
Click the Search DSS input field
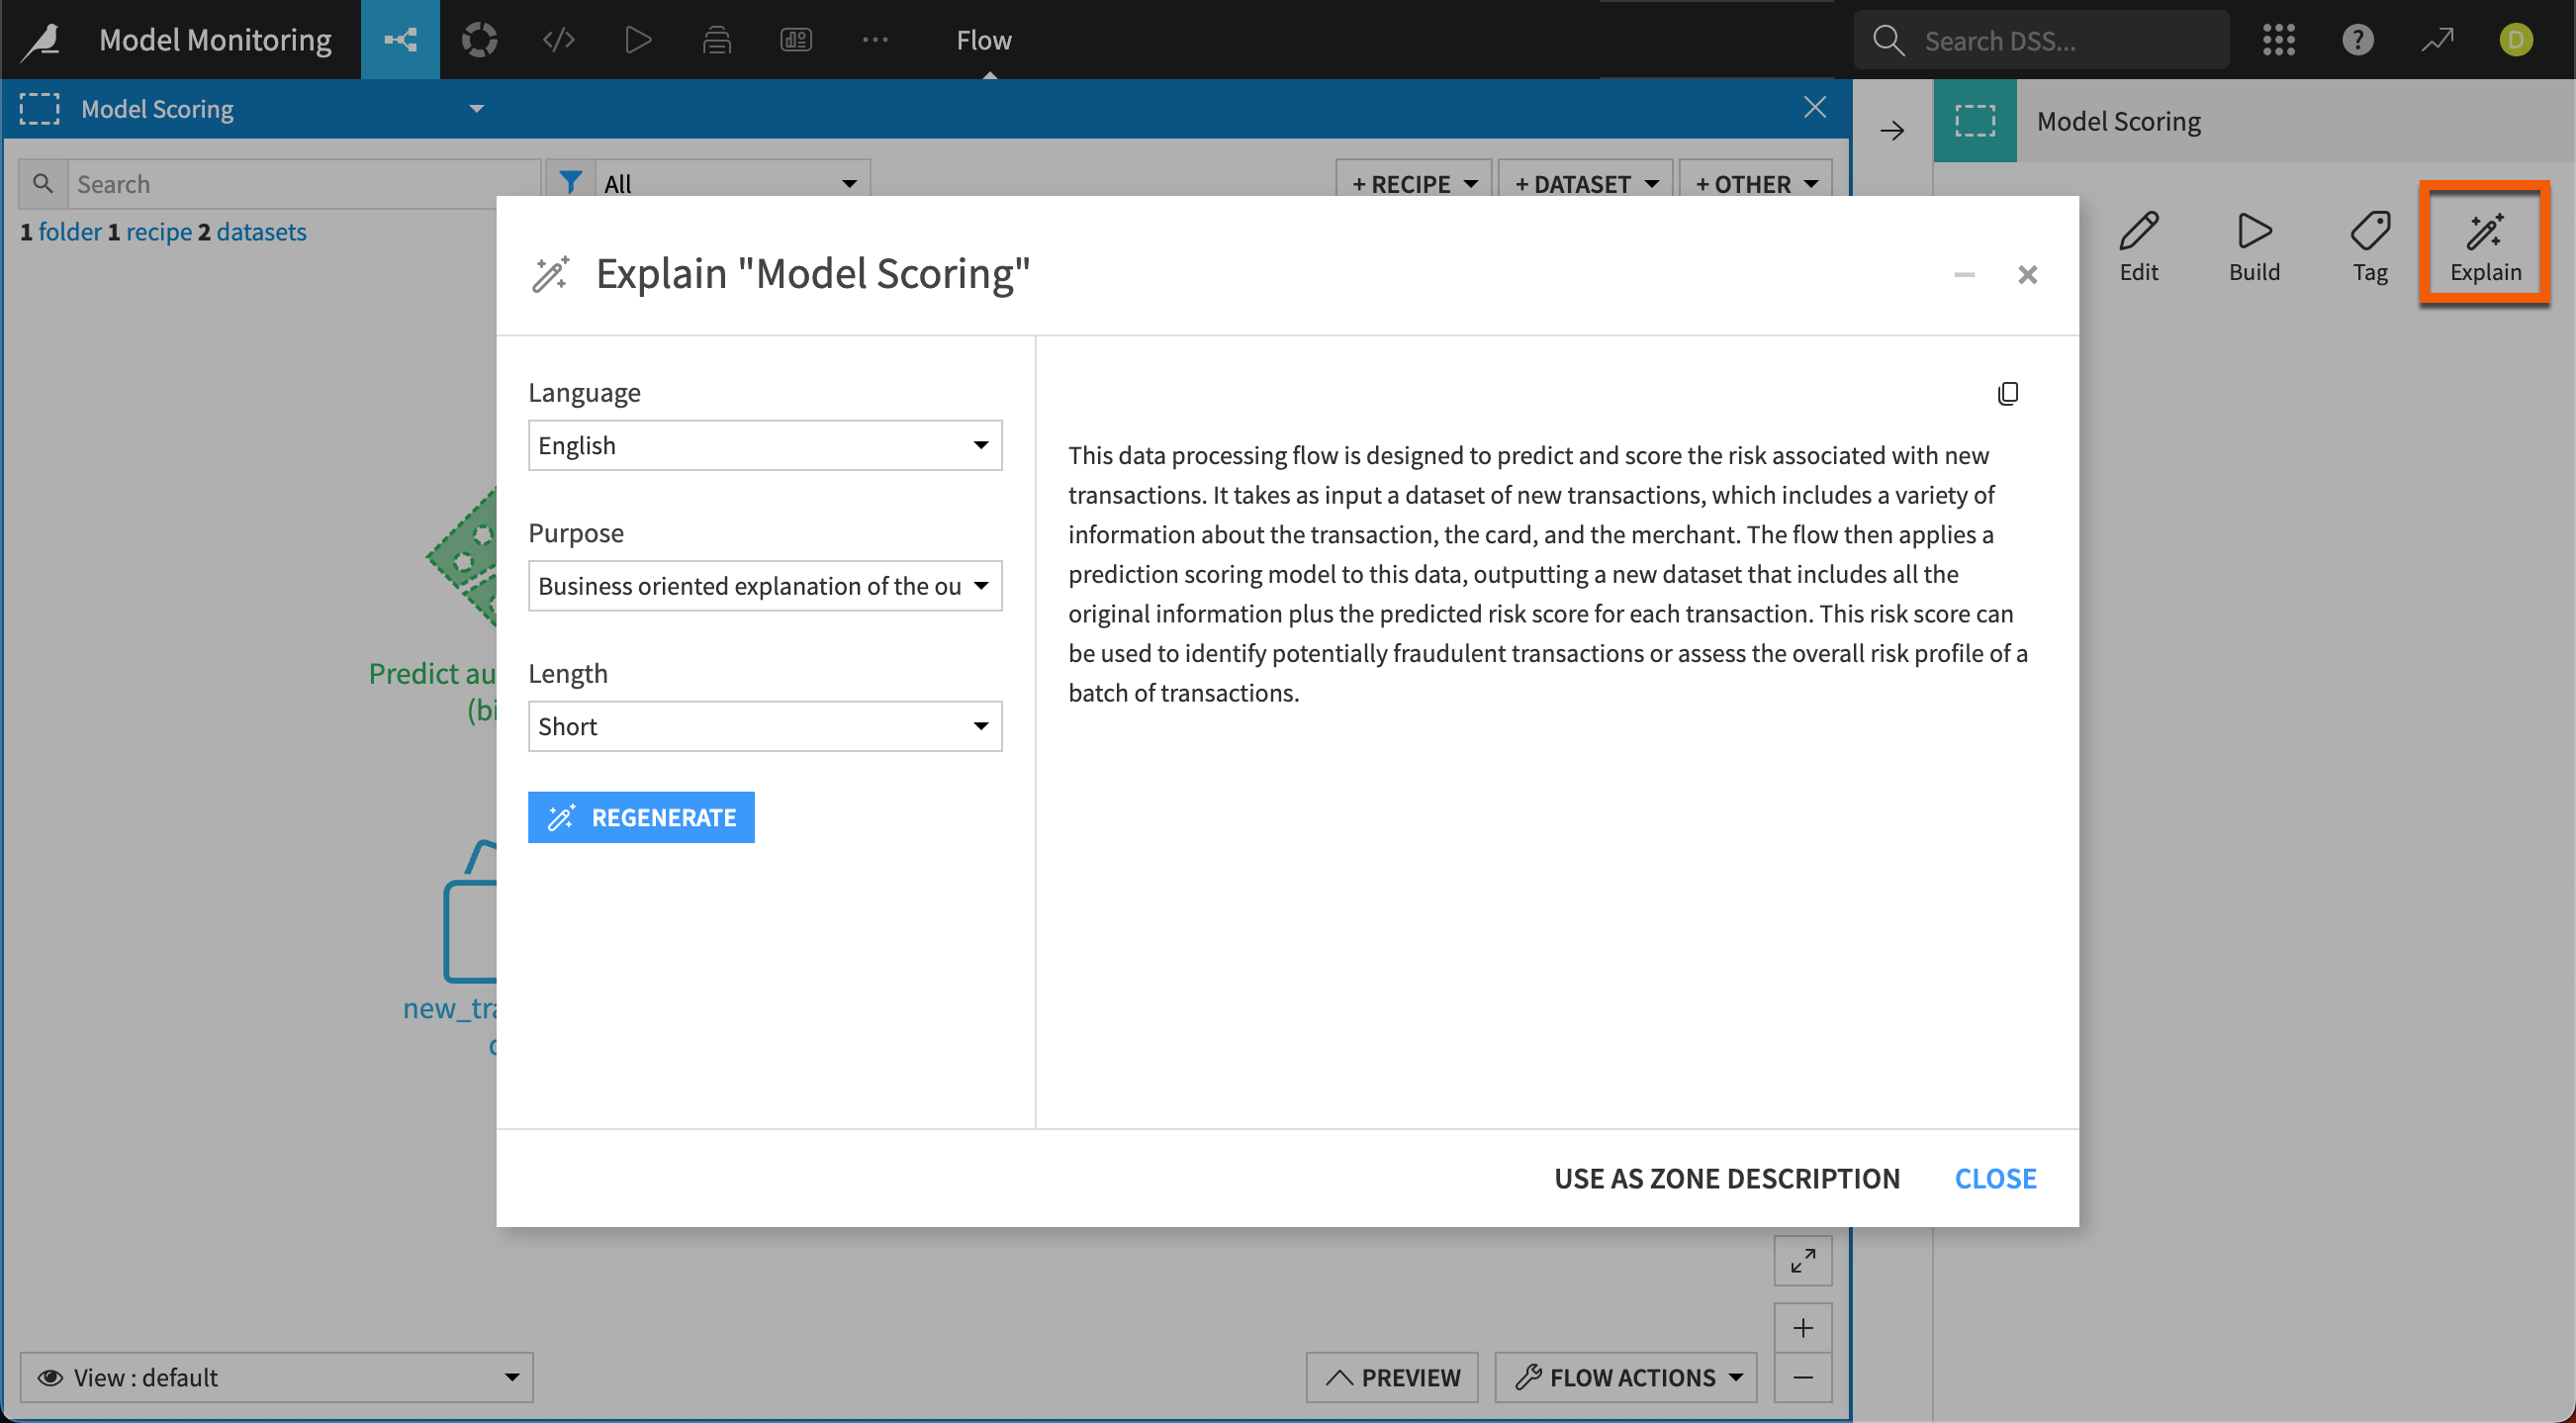(x=2060, y=40)
